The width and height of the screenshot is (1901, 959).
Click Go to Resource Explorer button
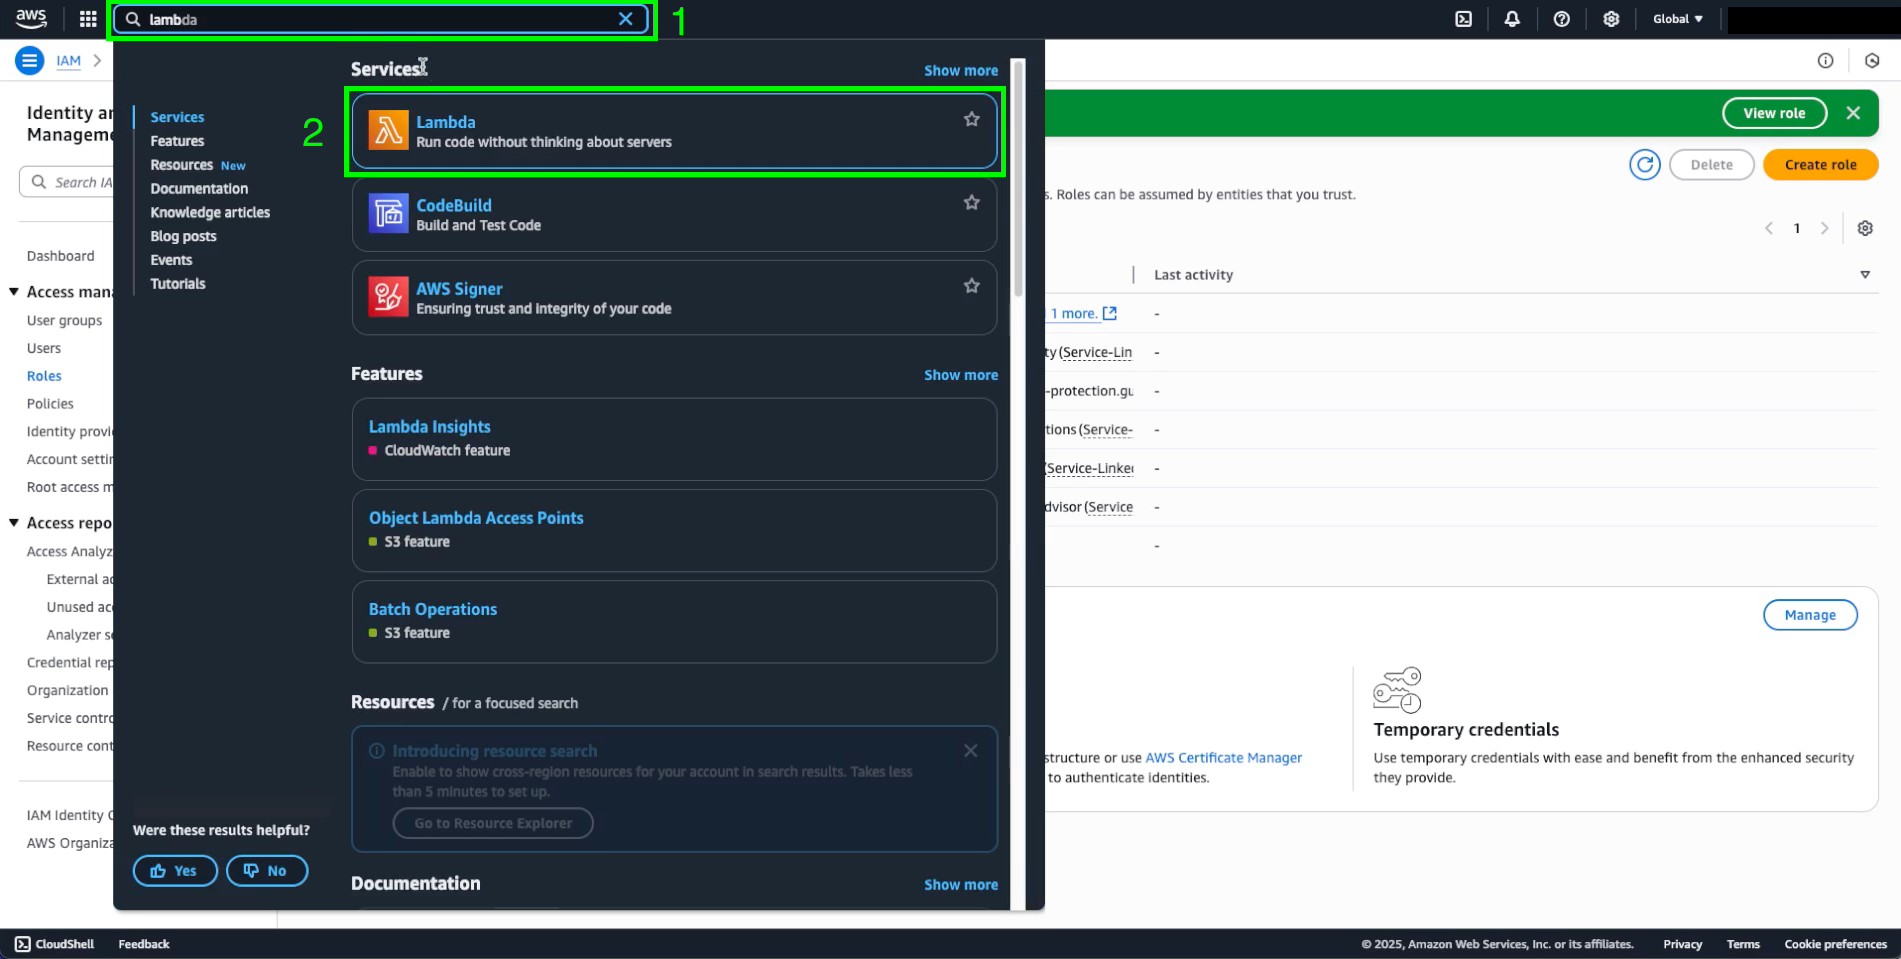pos(493,823)
